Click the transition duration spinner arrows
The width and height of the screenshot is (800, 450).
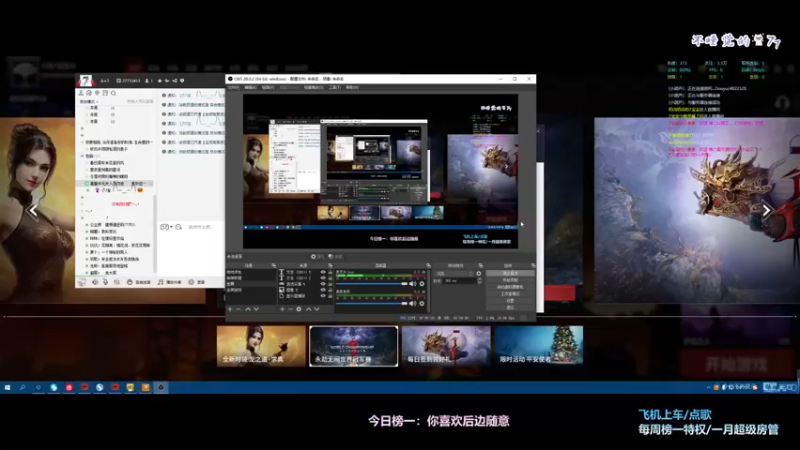pos(479,281)
